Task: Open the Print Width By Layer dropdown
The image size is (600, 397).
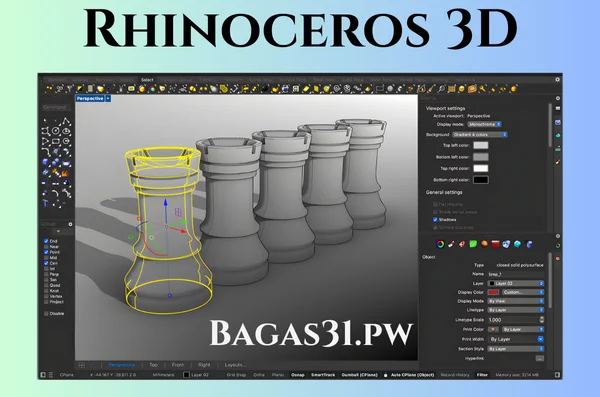Action: click(516, 339)
